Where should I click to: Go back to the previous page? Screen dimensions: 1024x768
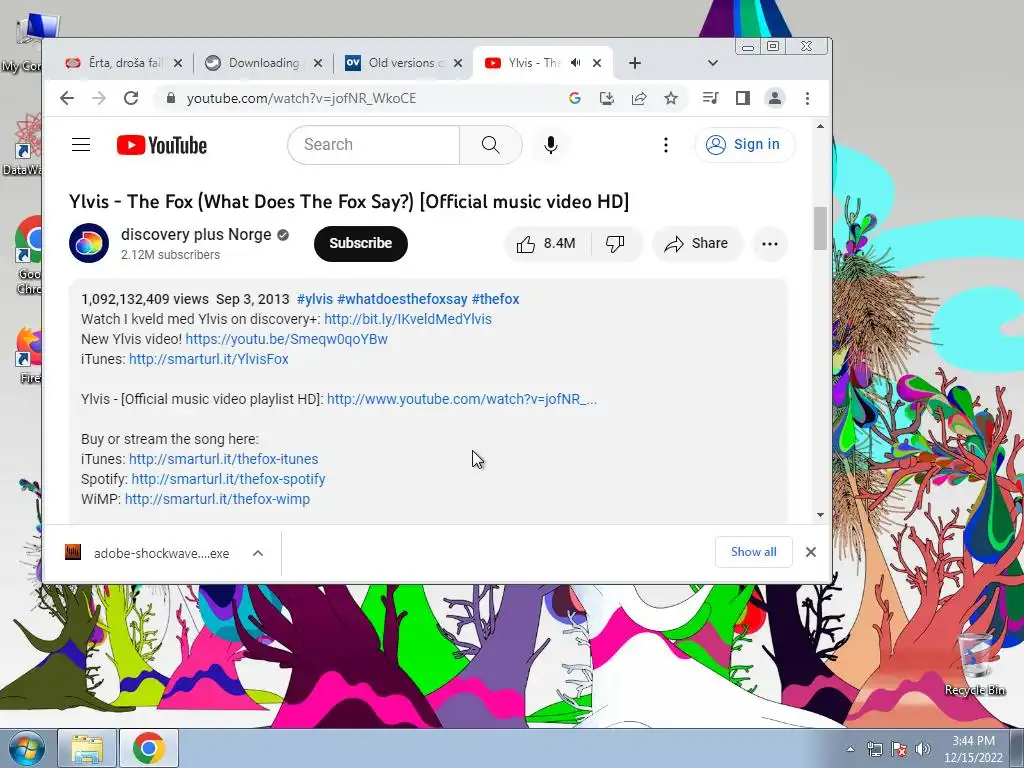click(x=67, y=98)
